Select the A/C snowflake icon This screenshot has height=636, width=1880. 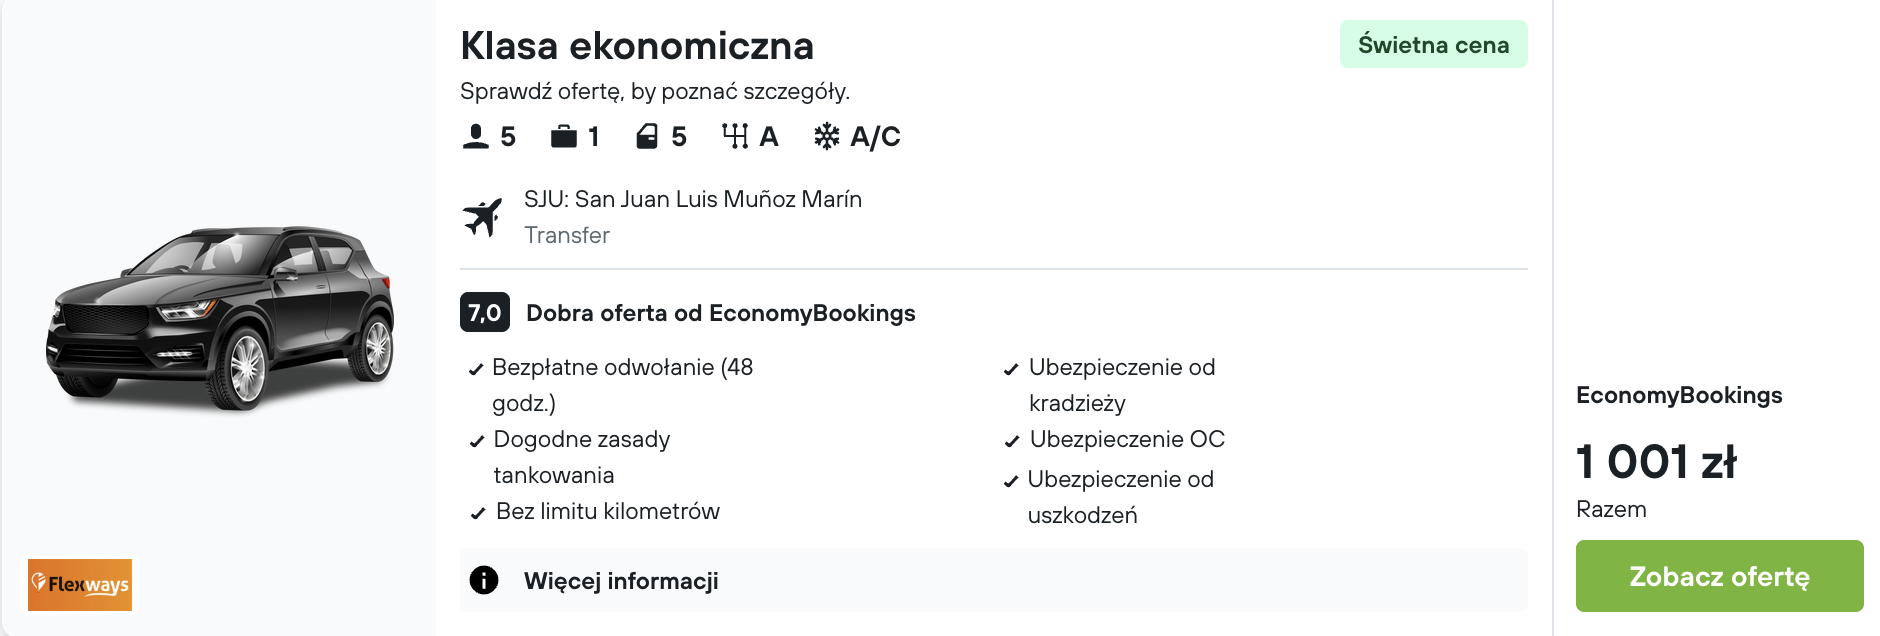coord(827,136)
